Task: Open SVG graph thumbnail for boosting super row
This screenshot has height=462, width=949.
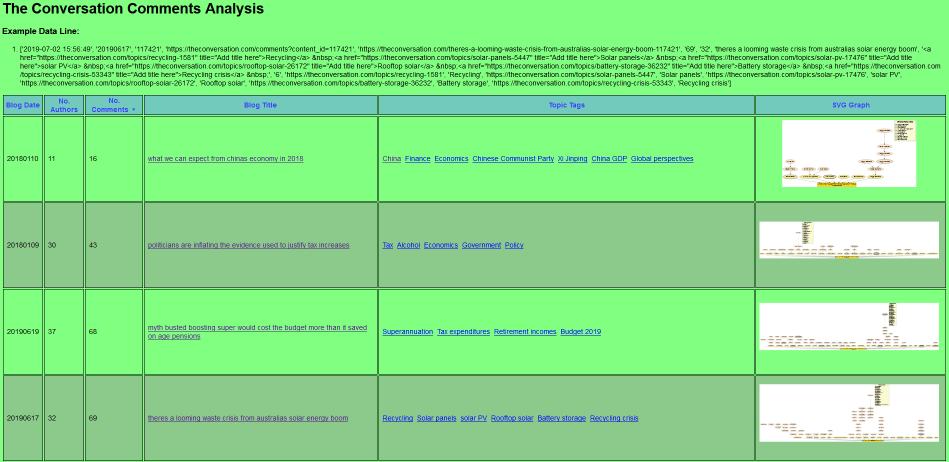Action: coord(849,326)
